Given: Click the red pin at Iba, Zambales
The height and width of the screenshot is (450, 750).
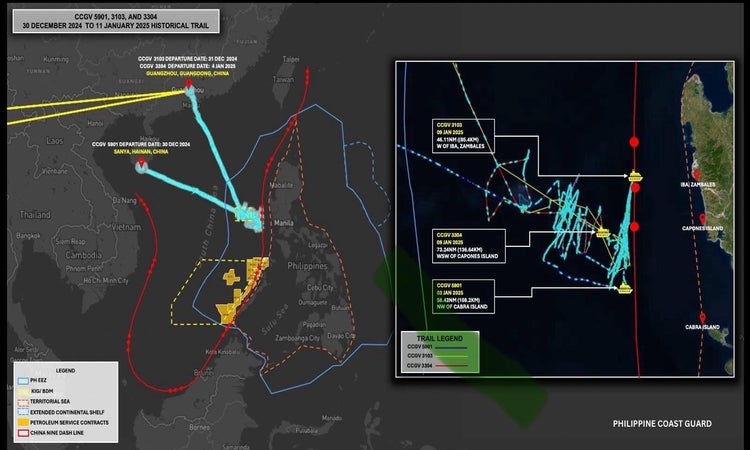Looking at the screenshot, I should click(x=697, y=175).
